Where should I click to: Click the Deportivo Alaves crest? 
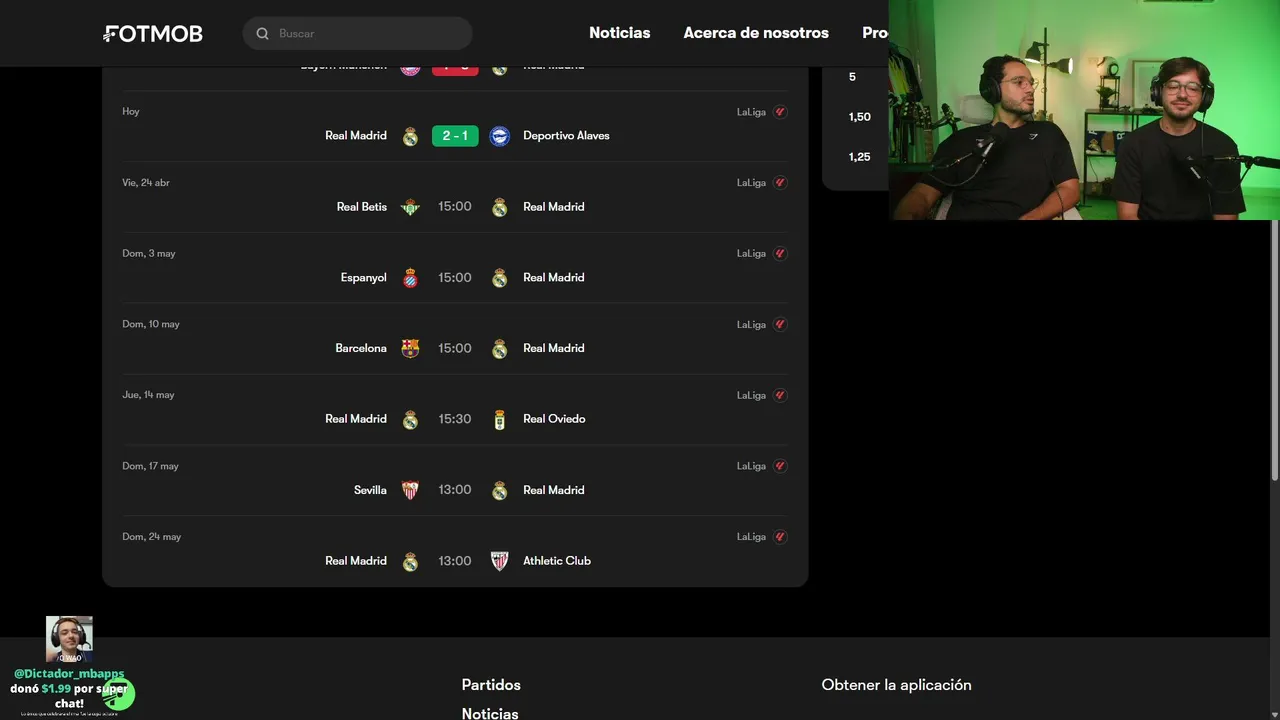[x=500, y=136]
